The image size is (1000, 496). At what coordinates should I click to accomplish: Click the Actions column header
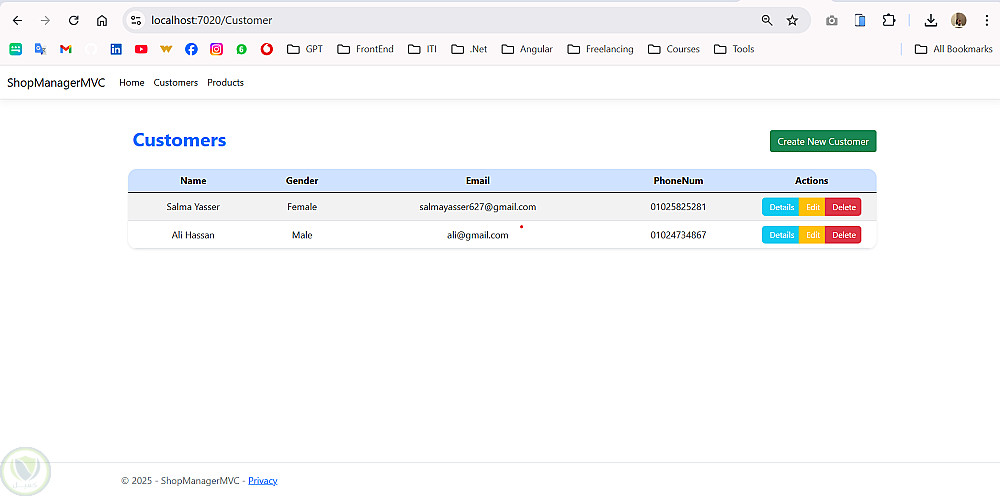click(x=812, y=181)
